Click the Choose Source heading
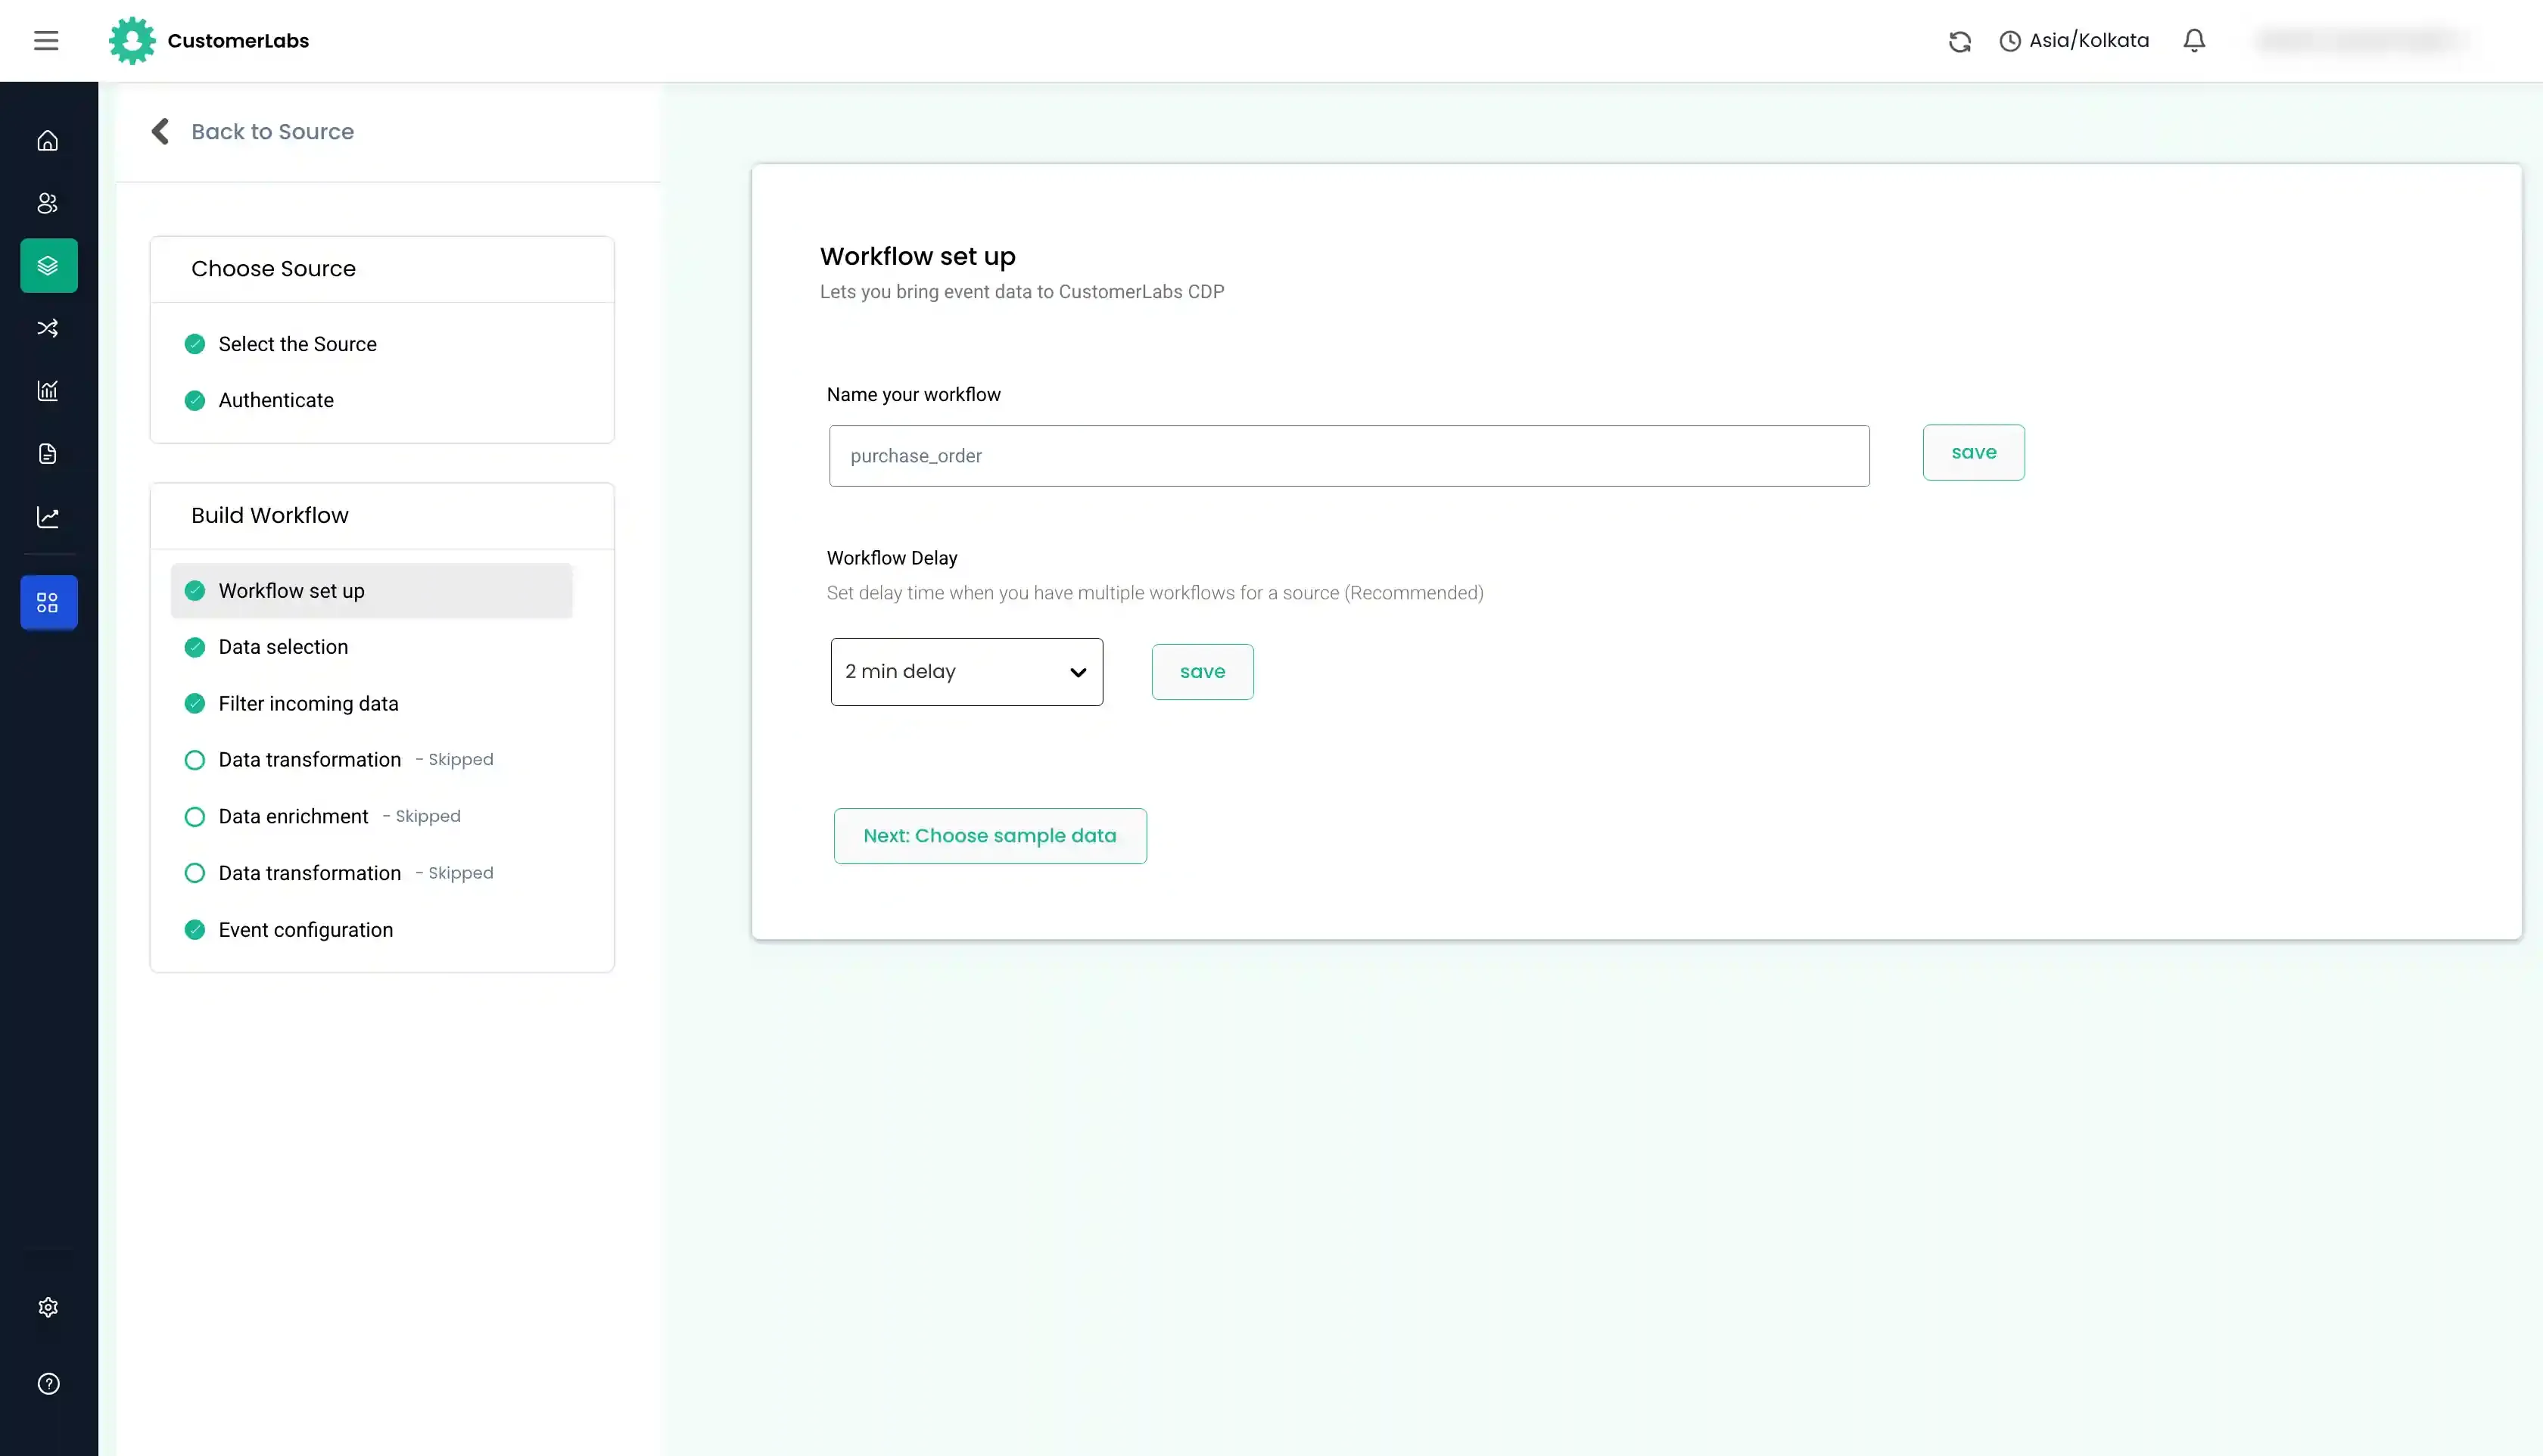Viewport: 2543px width, 1456px height. coord(273,269)
